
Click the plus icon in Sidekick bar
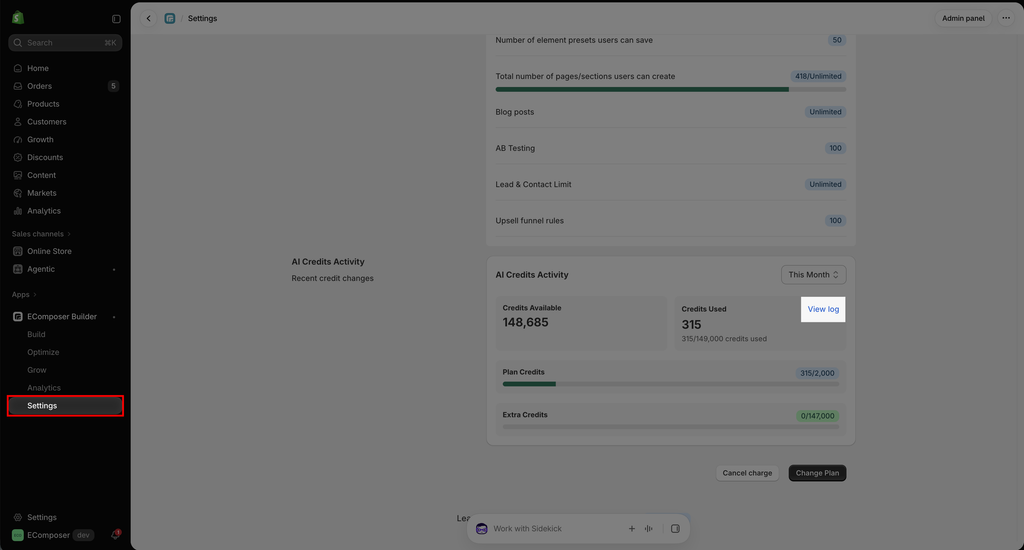pos(632,528)
